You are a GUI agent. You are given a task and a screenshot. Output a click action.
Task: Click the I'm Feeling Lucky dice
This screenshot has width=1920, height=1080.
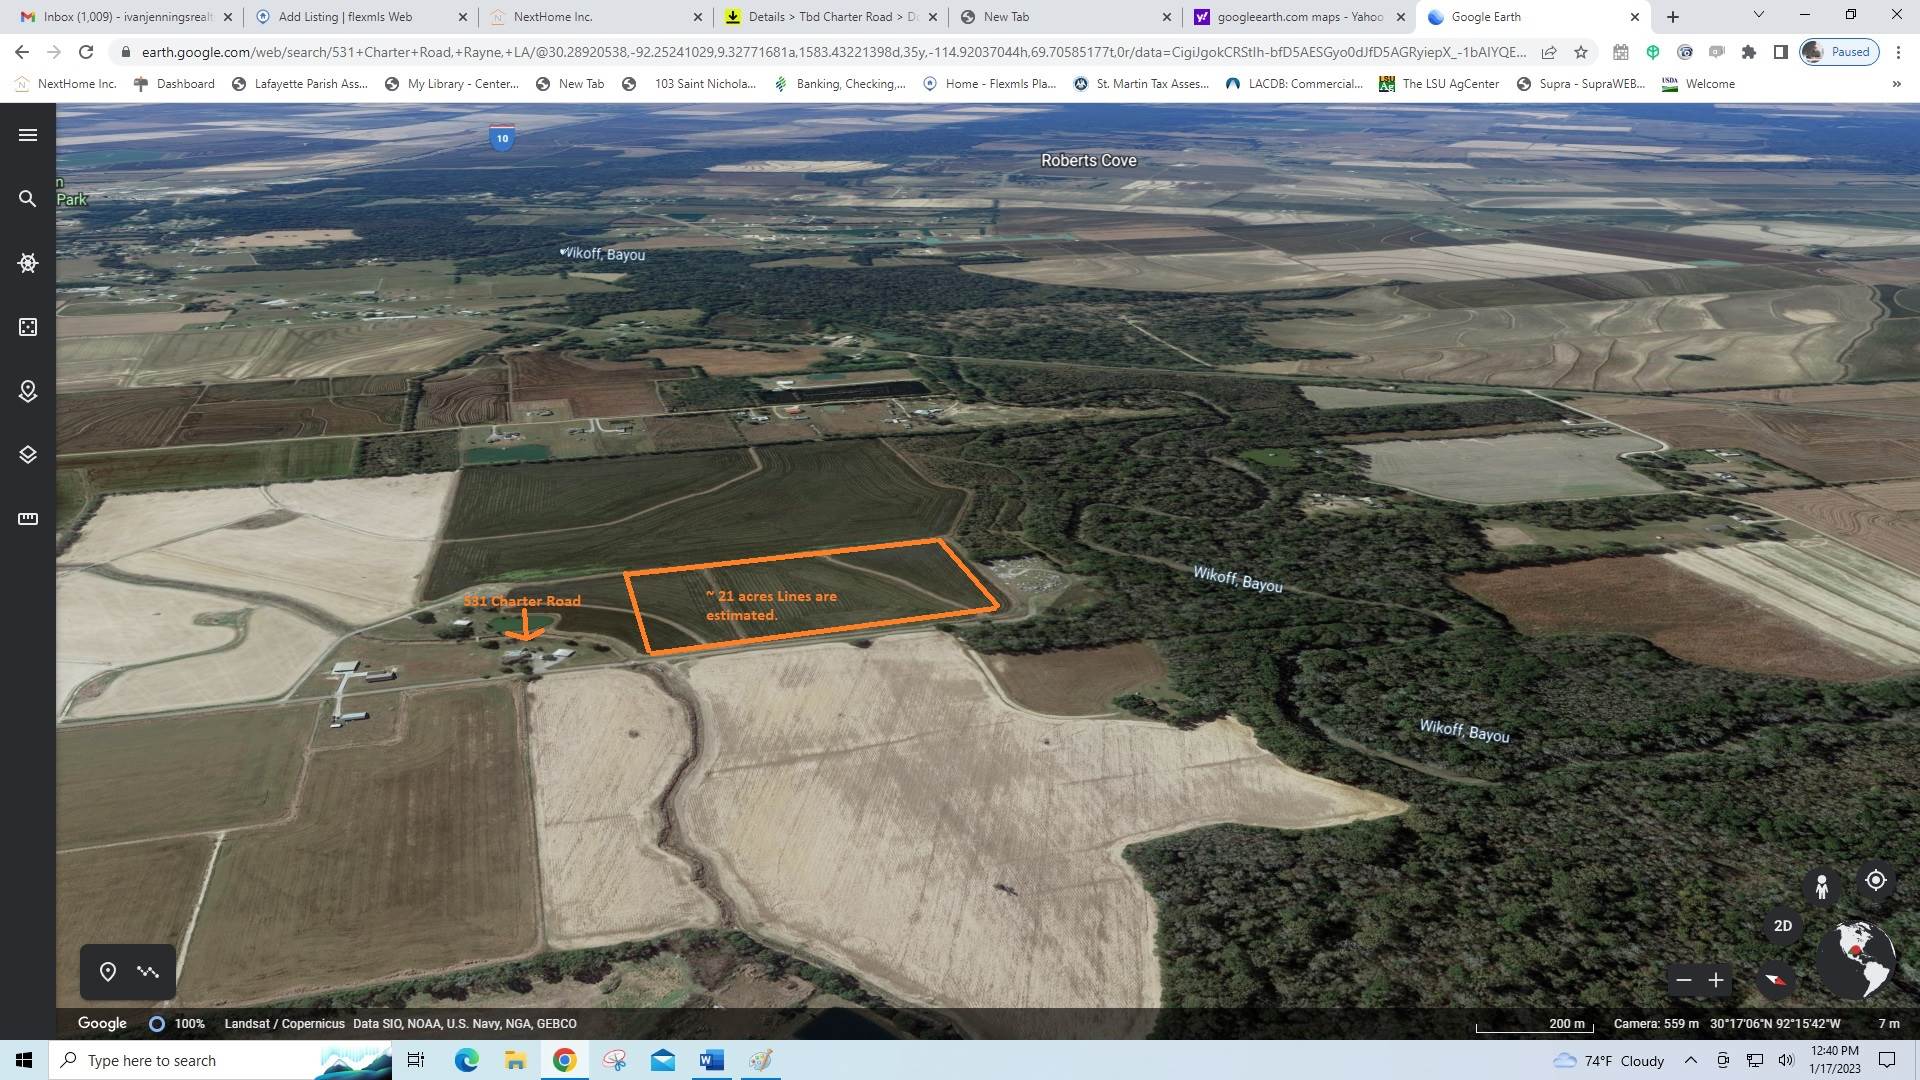click(x=28, y=327)
